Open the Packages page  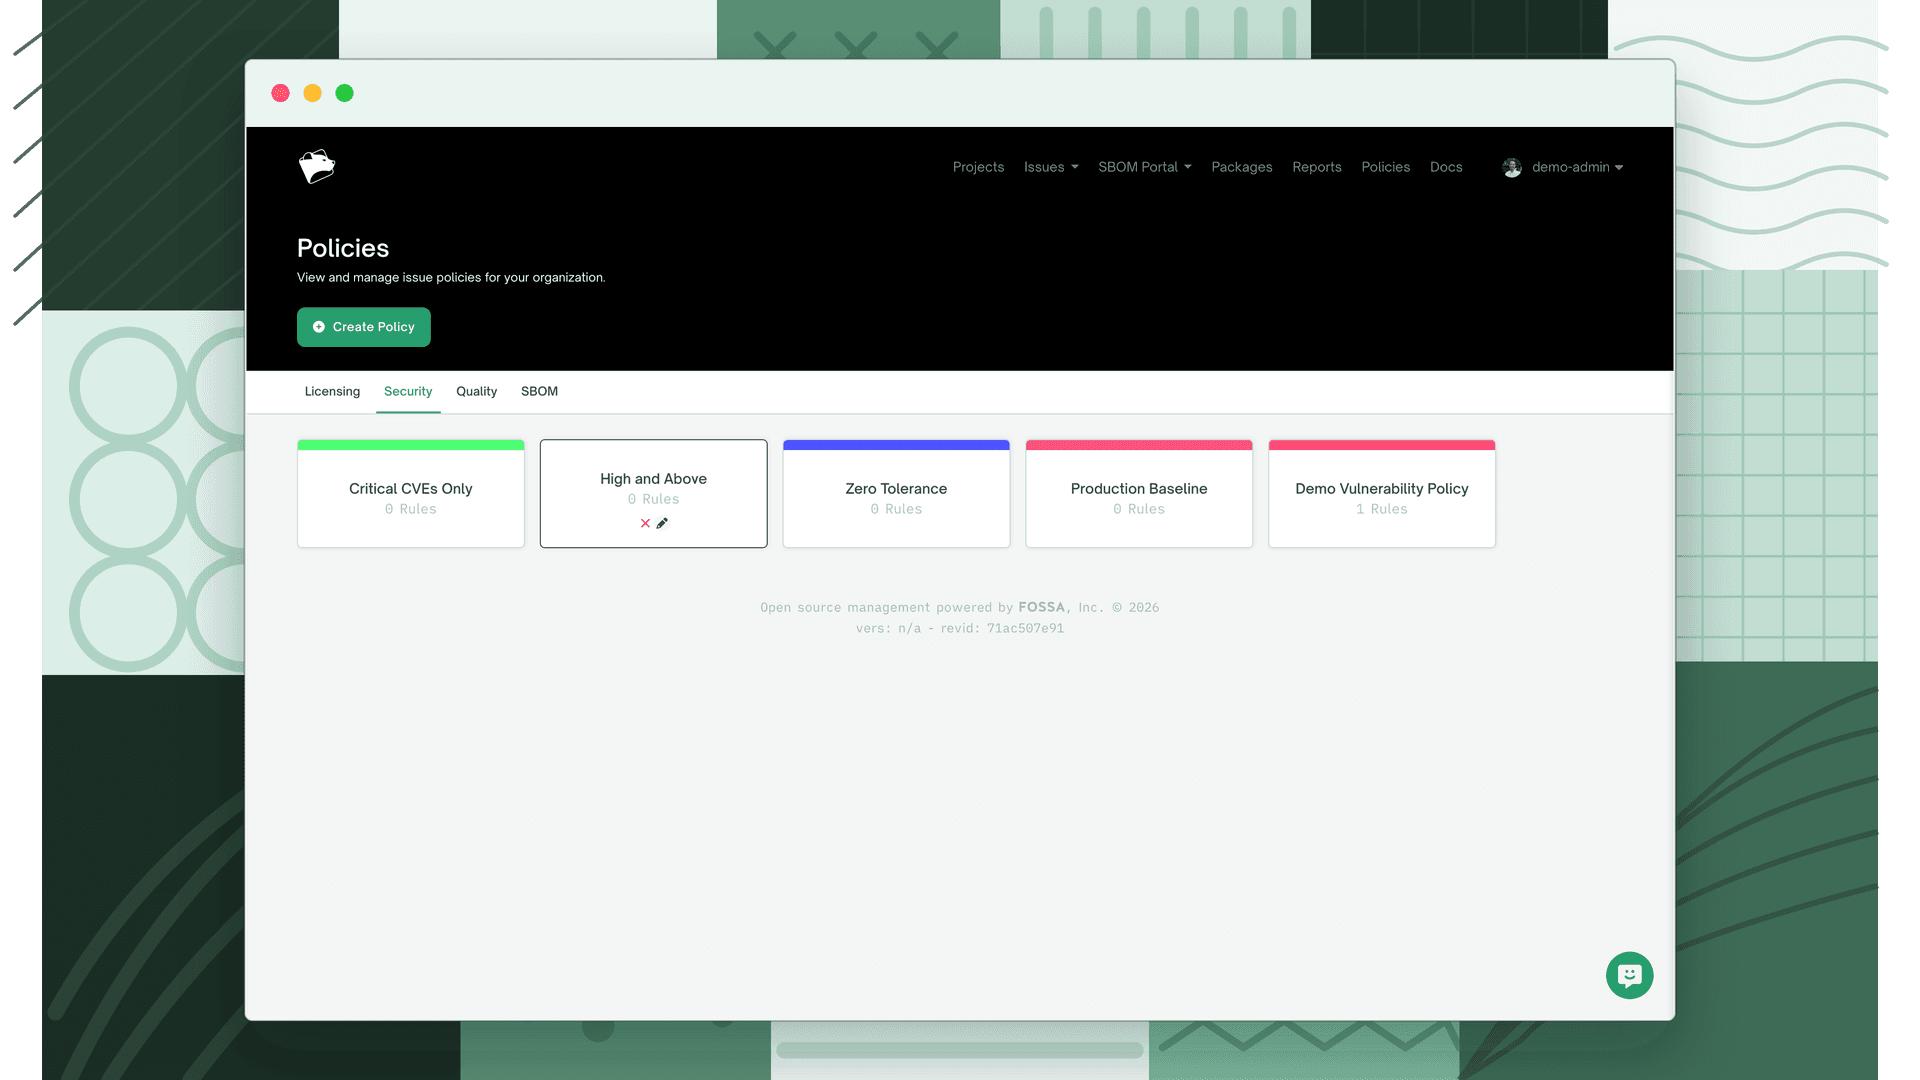[x=1242, y=167]
